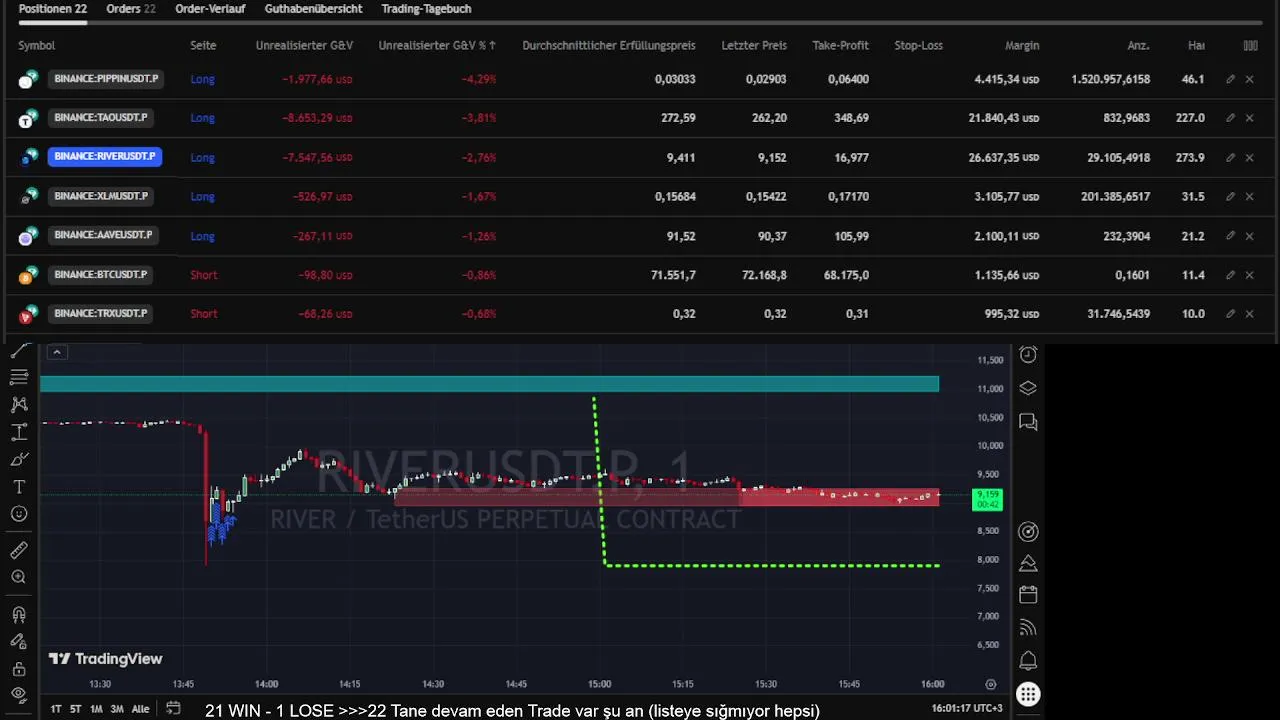
Task: Click the green current price label 9,159
Action: 987,499
